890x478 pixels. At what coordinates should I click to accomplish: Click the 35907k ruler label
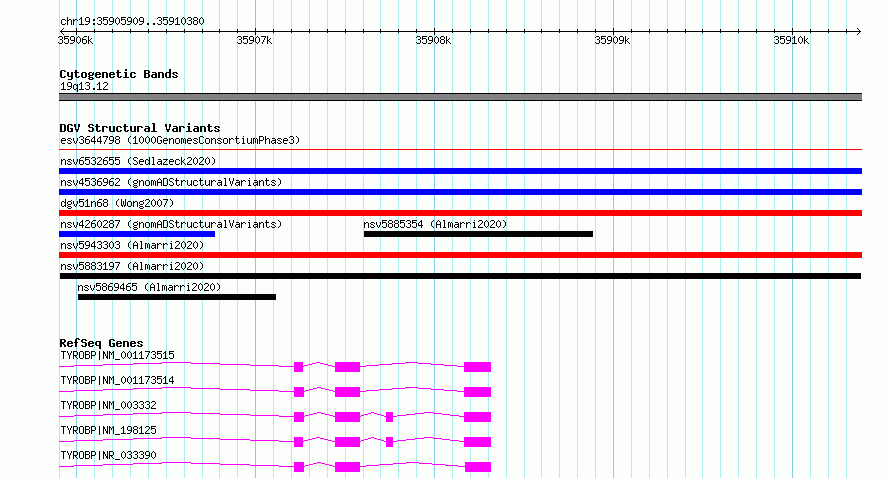pyautogui.click(x=254, y=40)
